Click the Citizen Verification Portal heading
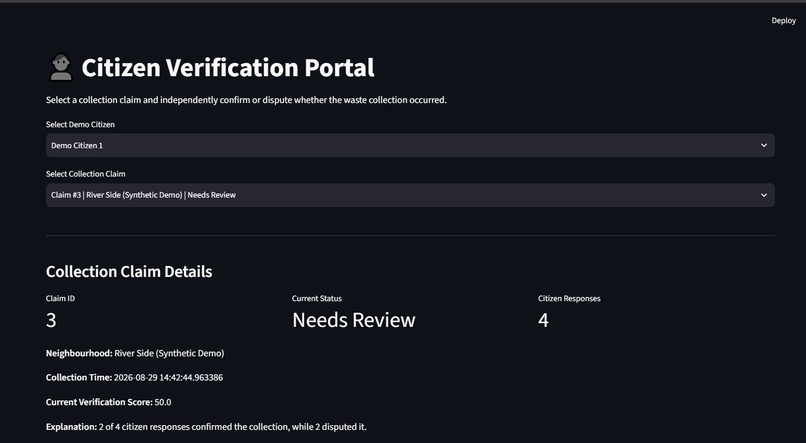 (x=228, y=67)
